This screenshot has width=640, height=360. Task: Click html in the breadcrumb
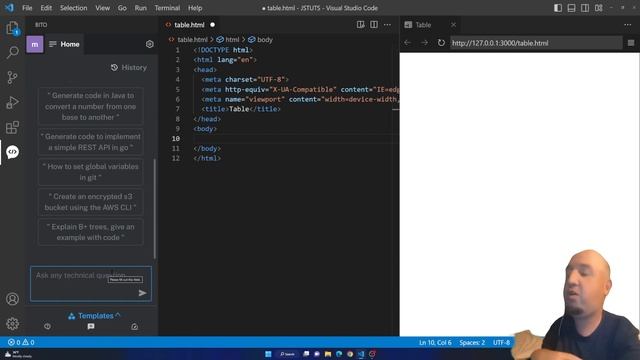(232, 40)
